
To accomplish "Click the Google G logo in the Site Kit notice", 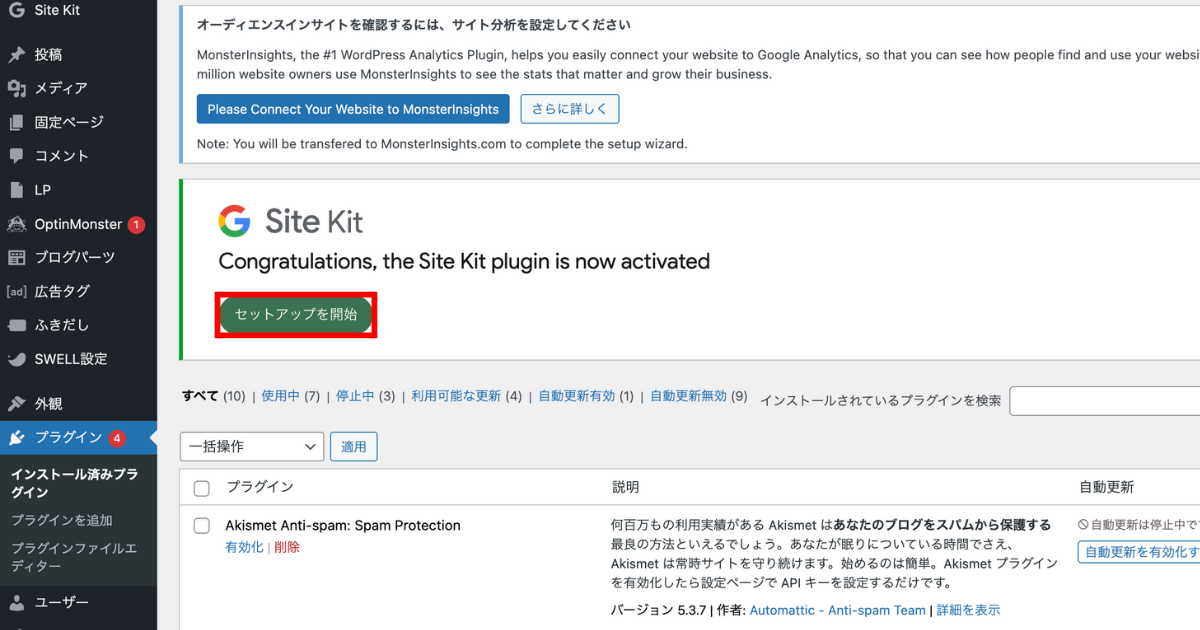I will 235,221.
